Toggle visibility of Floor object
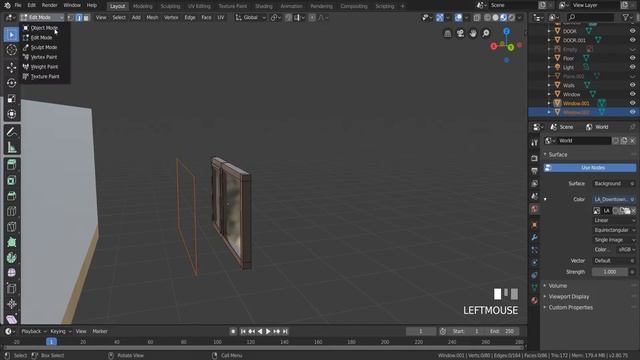The height and width of the screenshot is (360, 640). [x=632, y=58]
